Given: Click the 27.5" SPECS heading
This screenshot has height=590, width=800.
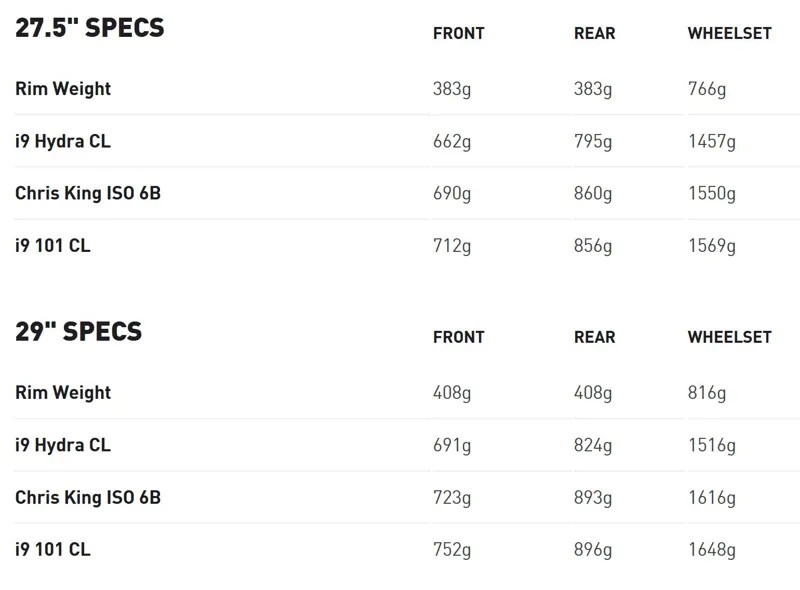Looking at the screenshot, I should [x=90, y=28].
